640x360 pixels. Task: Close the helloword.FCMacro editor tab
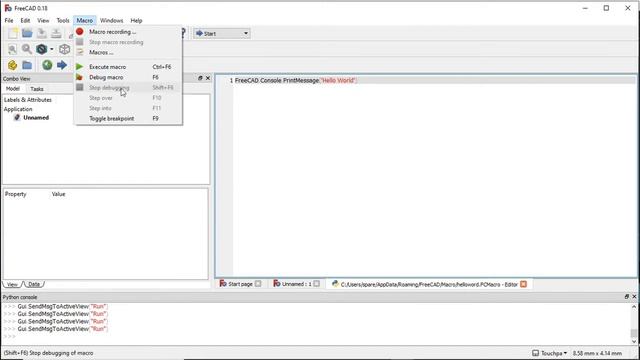(x=523, y=284)
